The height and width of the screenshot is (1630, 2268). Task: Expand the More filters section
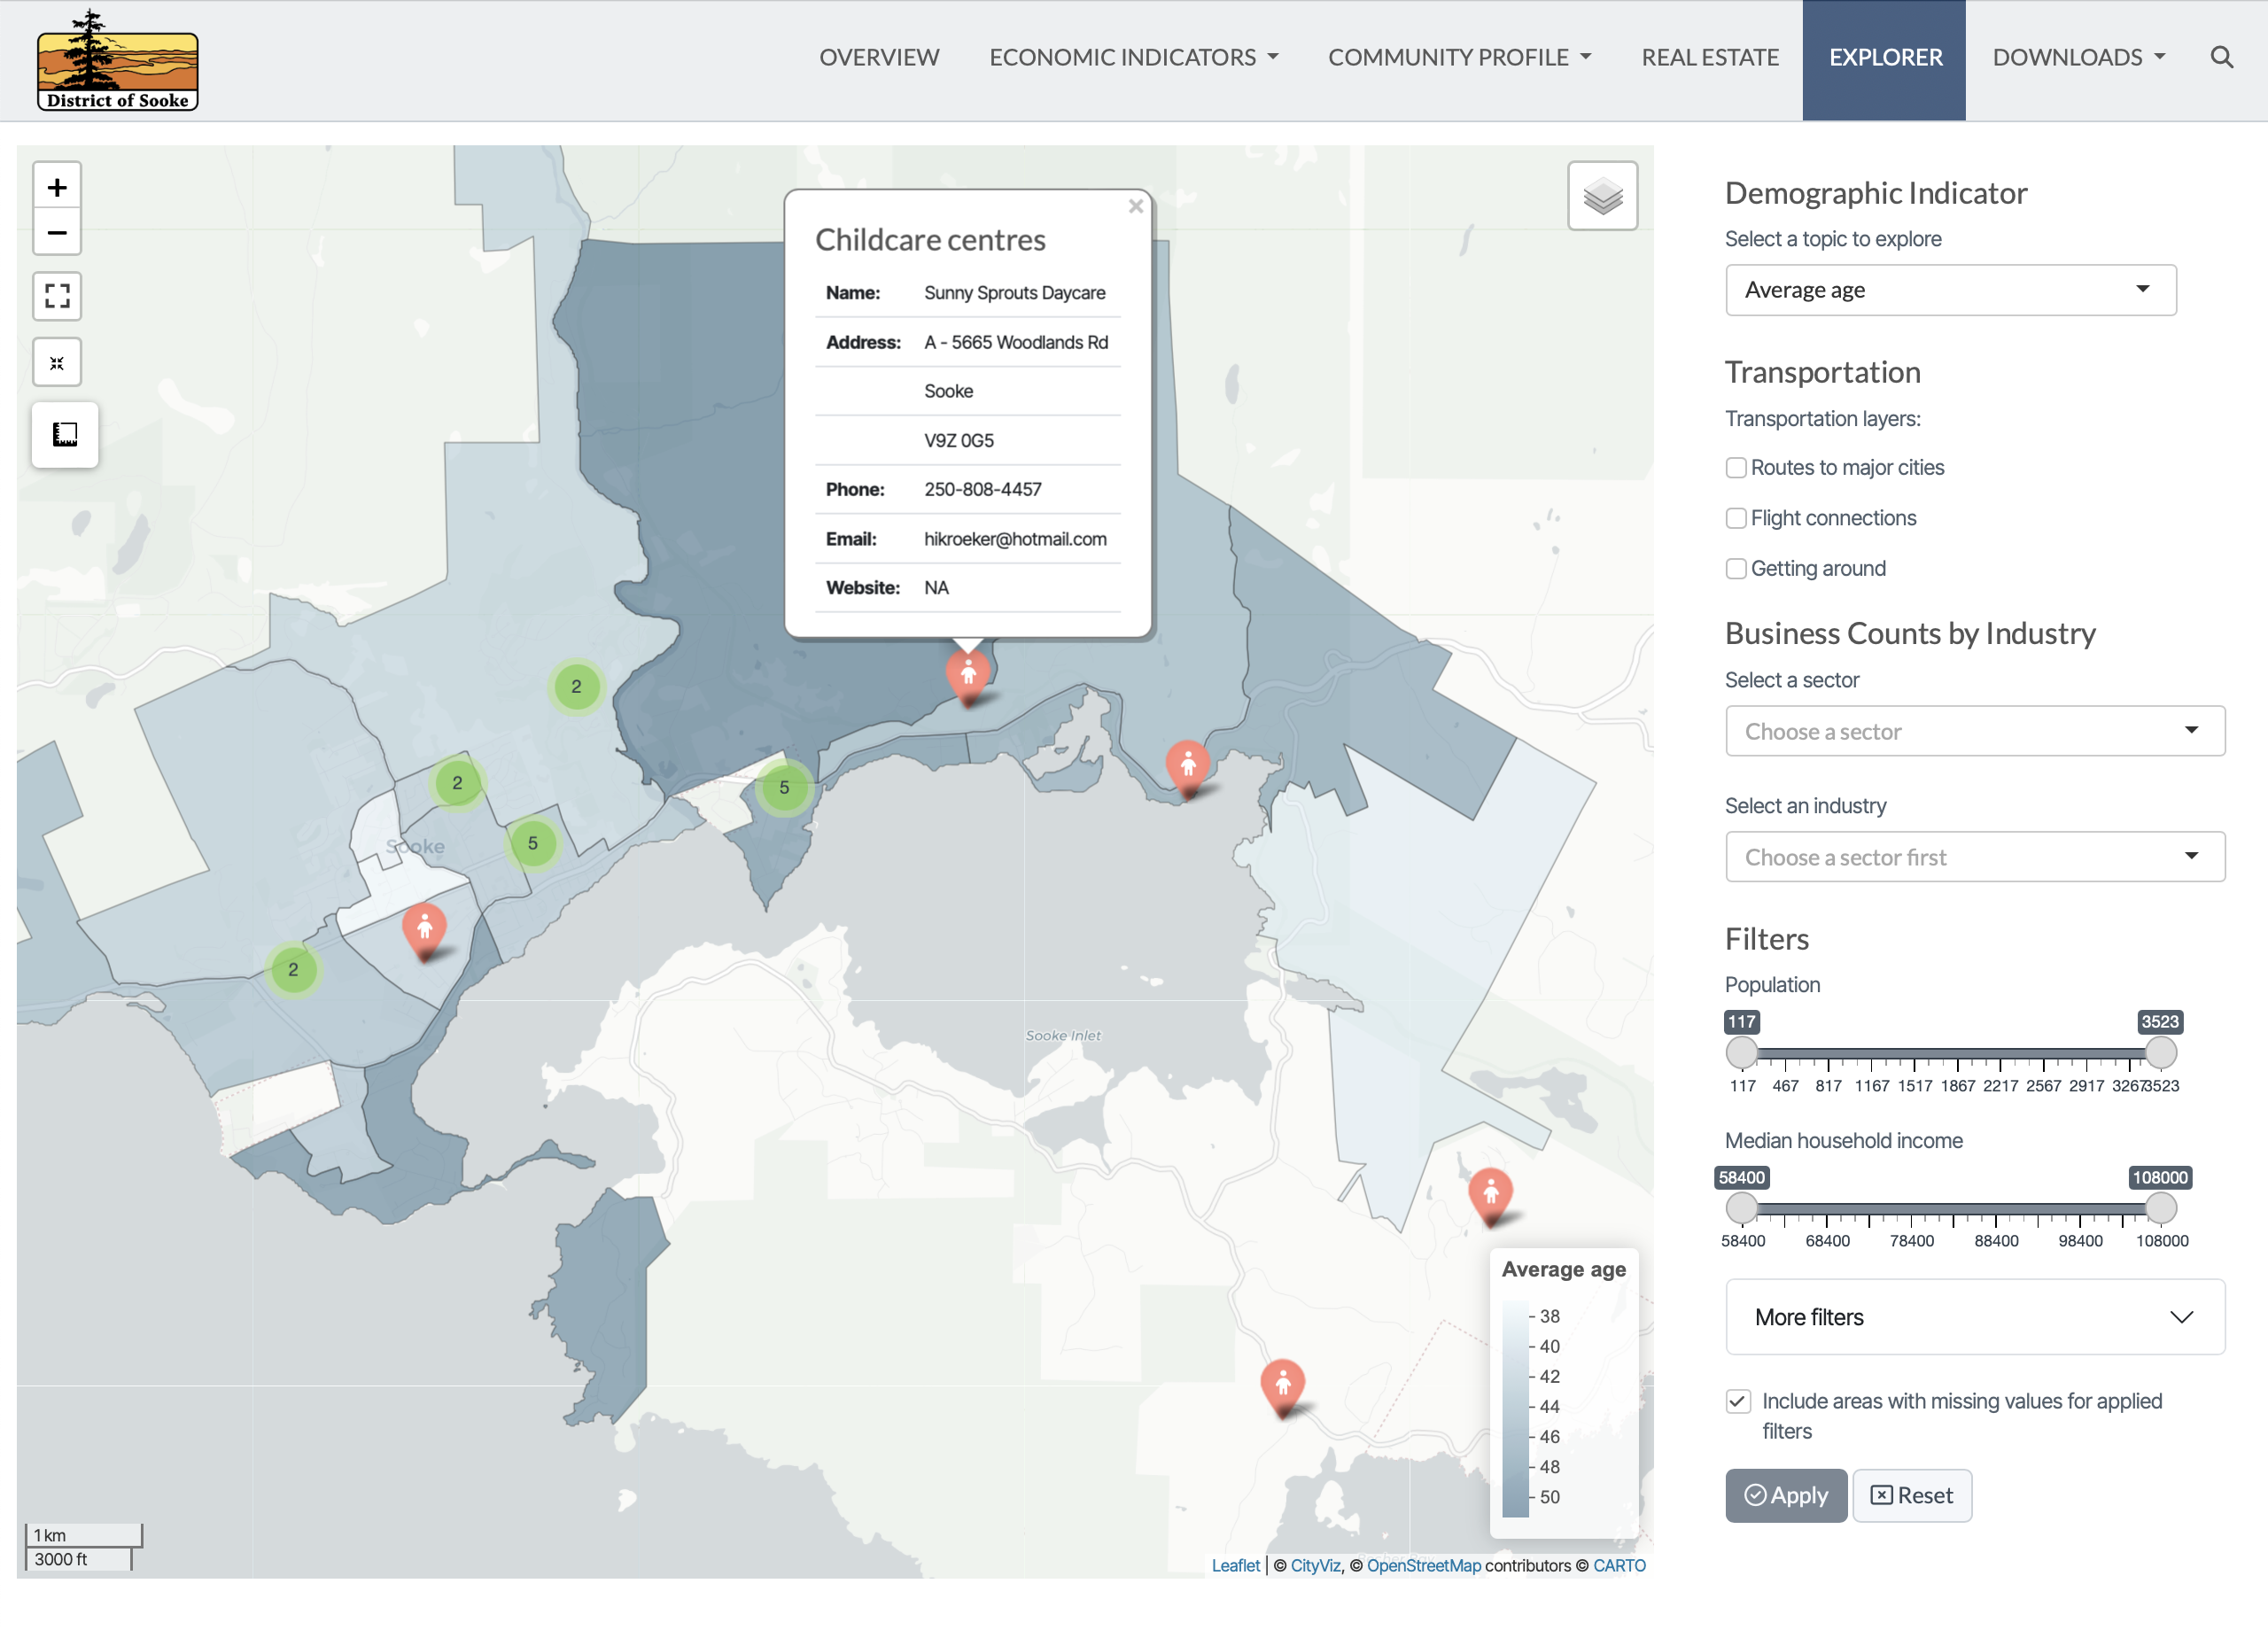pos(1974,1317)
